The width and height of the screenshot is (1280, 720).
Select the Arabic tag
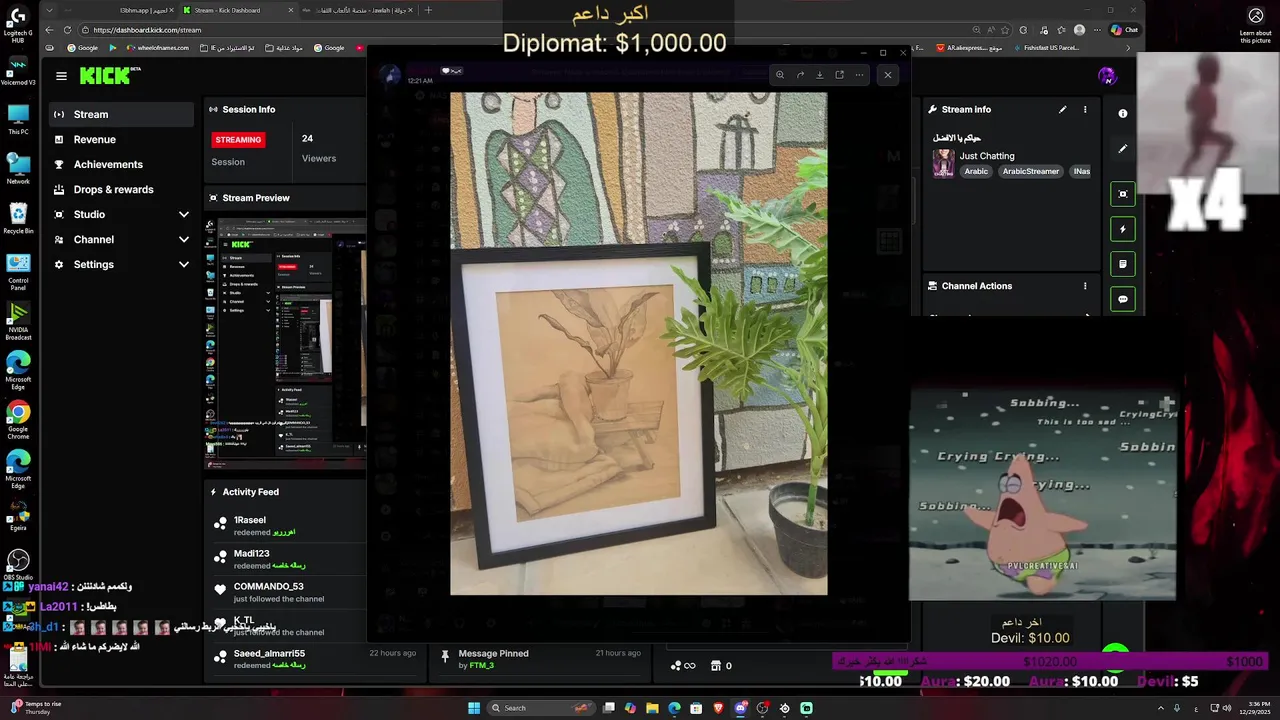(976, 171)
